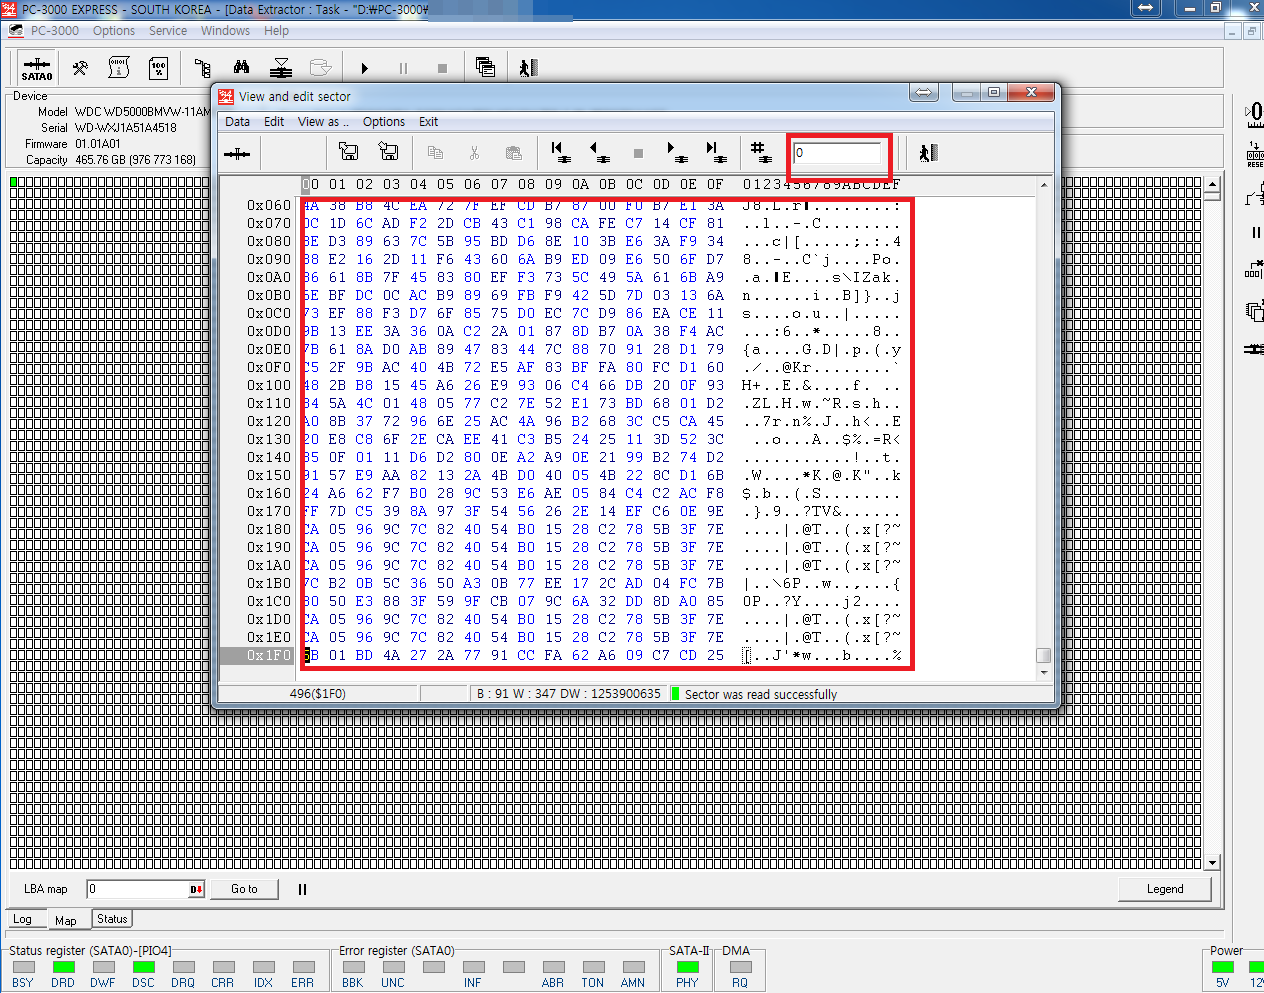1264x993 pixels.
Task: Click the greyed disk export icon
Action: [x=320, y=68]
